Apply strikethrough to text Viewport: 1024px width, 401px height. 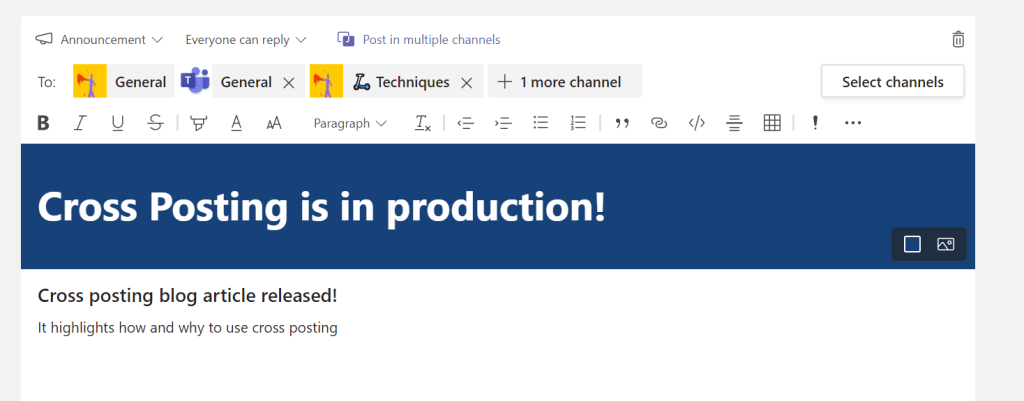tap(154, 123)
